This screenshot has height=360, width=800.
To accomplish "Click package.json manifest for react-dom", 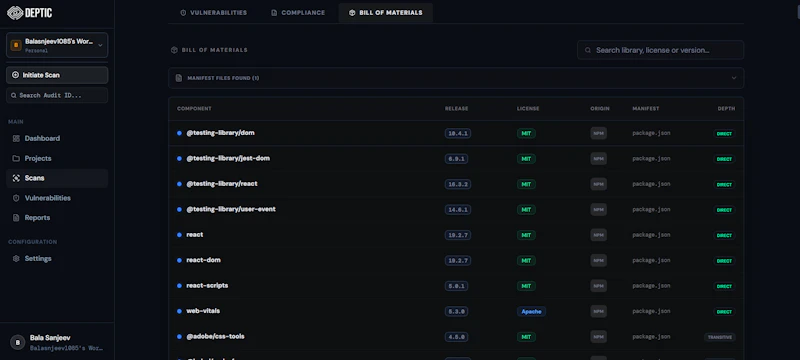I will [x=651, y=261].
